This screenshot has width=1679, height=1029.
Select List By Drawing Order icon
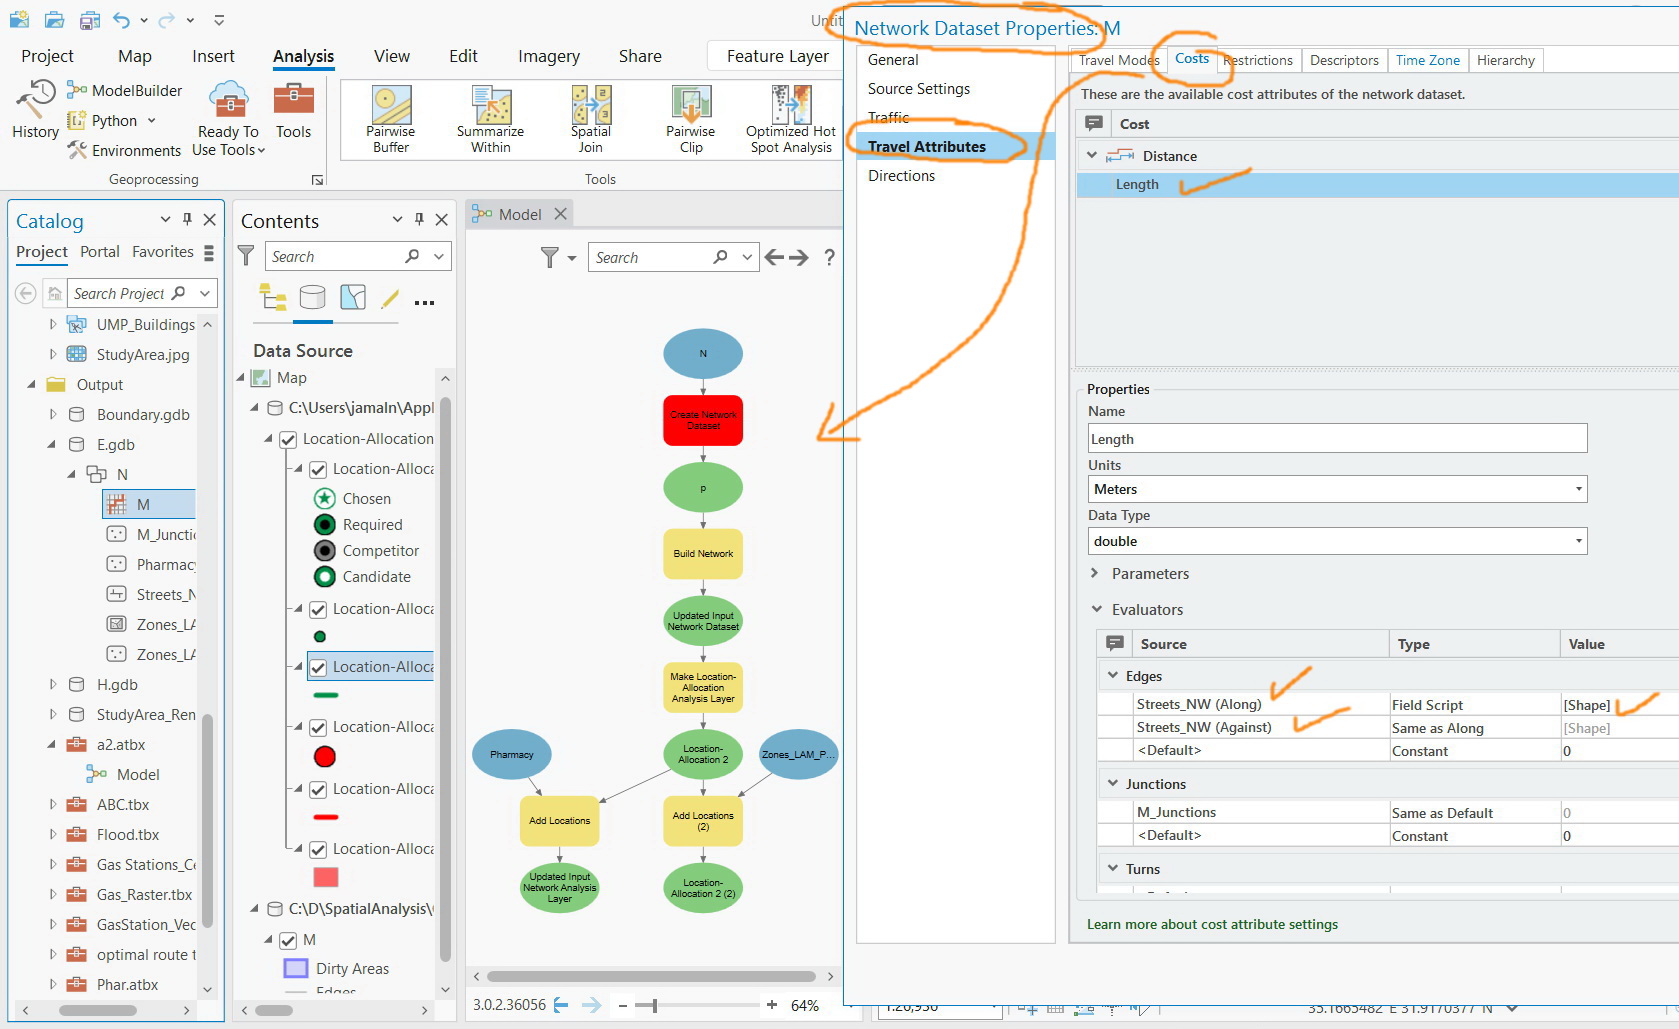pyautogui.click(x=273, y=297)
